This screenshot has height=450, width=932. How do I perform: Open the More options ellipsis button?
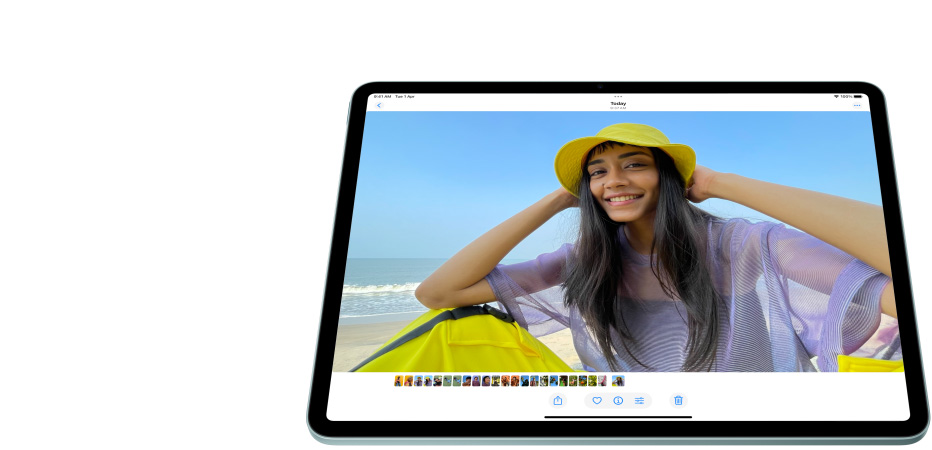[x=857, y=105]
